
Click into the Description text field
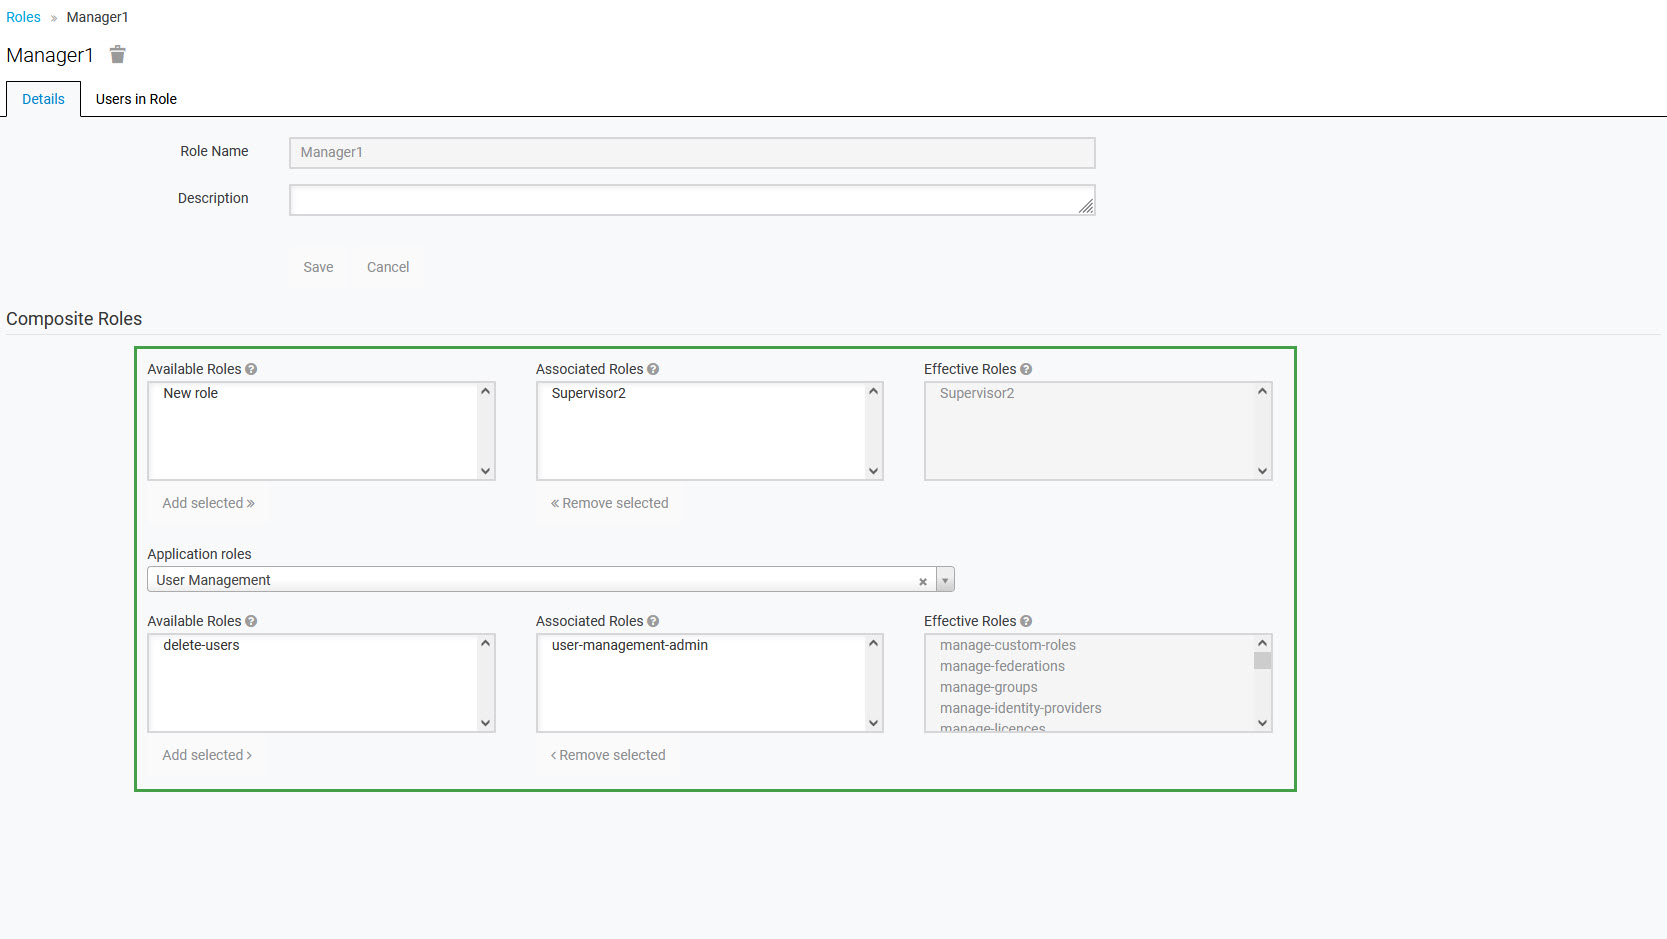(691, 200)
